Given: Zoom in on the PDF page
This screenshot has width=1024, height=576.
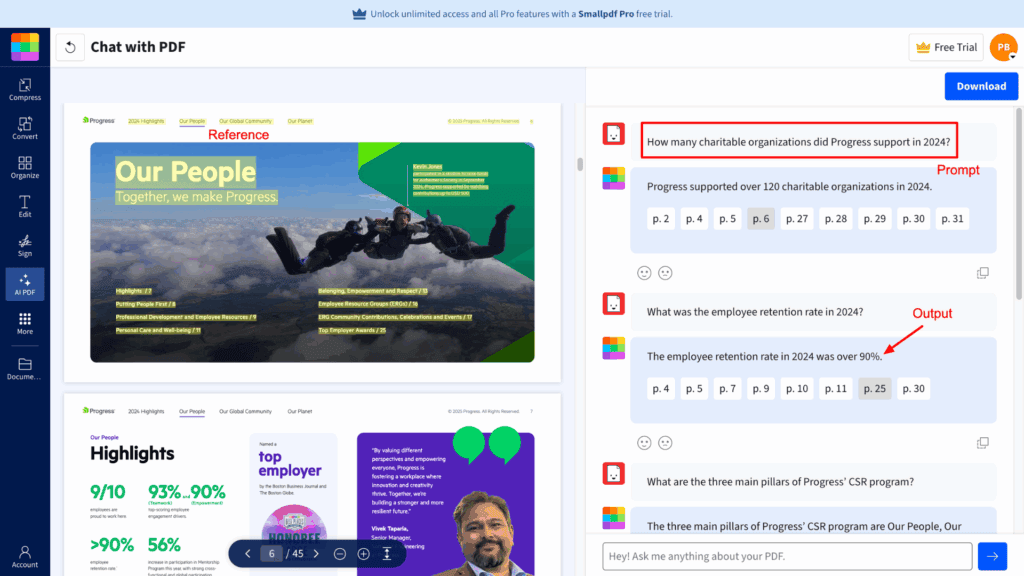Looking at the screenshot, I should [x=363, y=552].
